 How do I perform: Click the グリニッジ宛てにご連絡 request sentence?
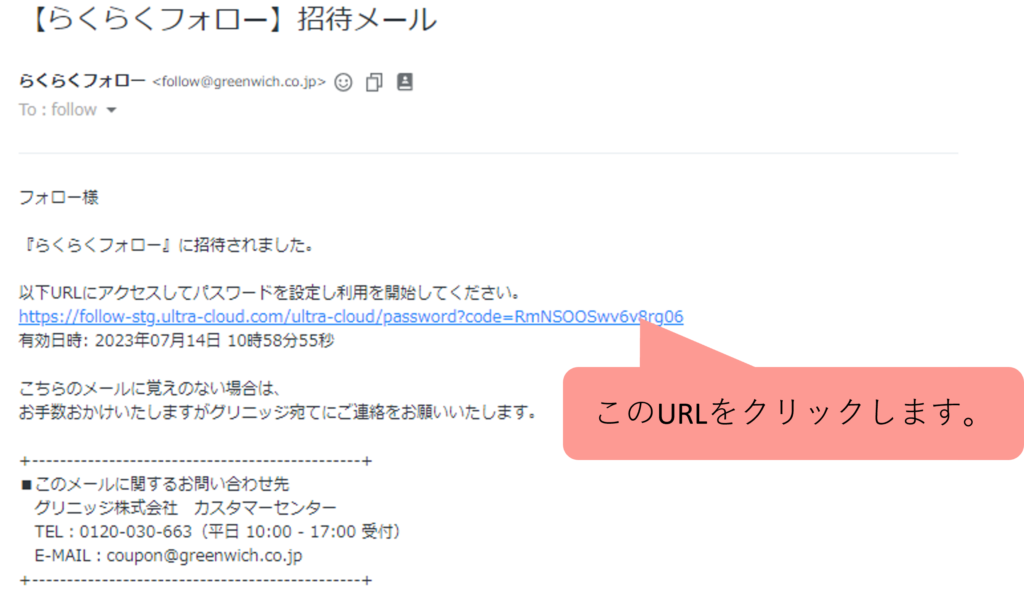click(278, 413)
